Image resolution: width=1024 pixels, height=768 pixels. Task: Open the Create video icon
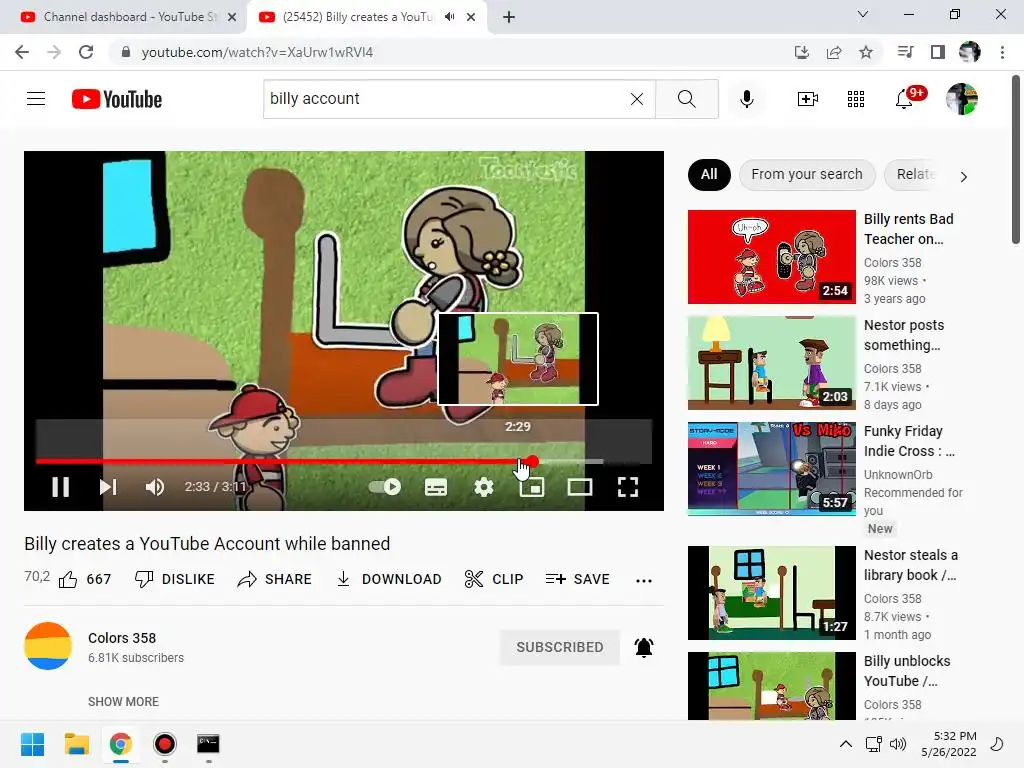(x=808, y=99)
